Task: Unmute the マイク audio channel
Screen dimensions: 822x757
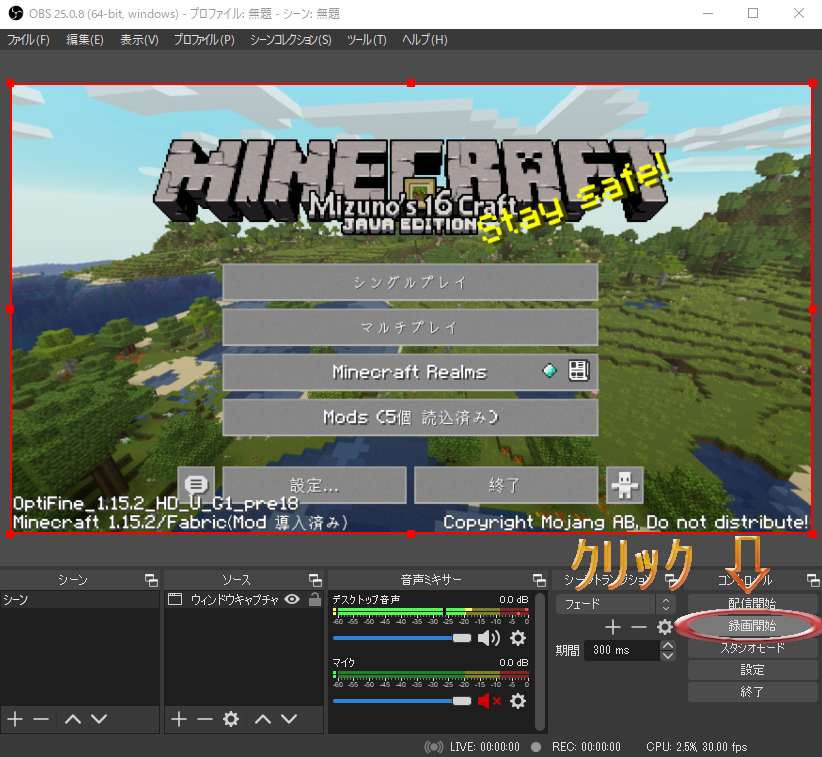Action: tap(490, 701)
